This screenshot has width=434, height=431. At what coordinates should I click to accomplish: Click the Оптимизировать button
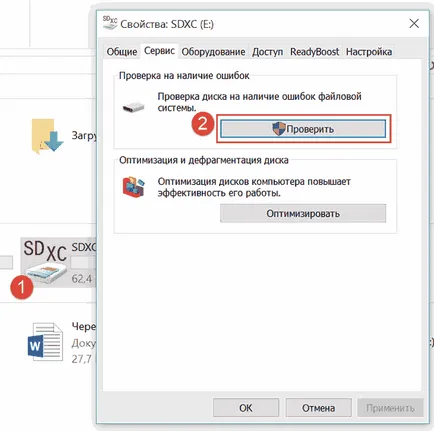[303, 213]
